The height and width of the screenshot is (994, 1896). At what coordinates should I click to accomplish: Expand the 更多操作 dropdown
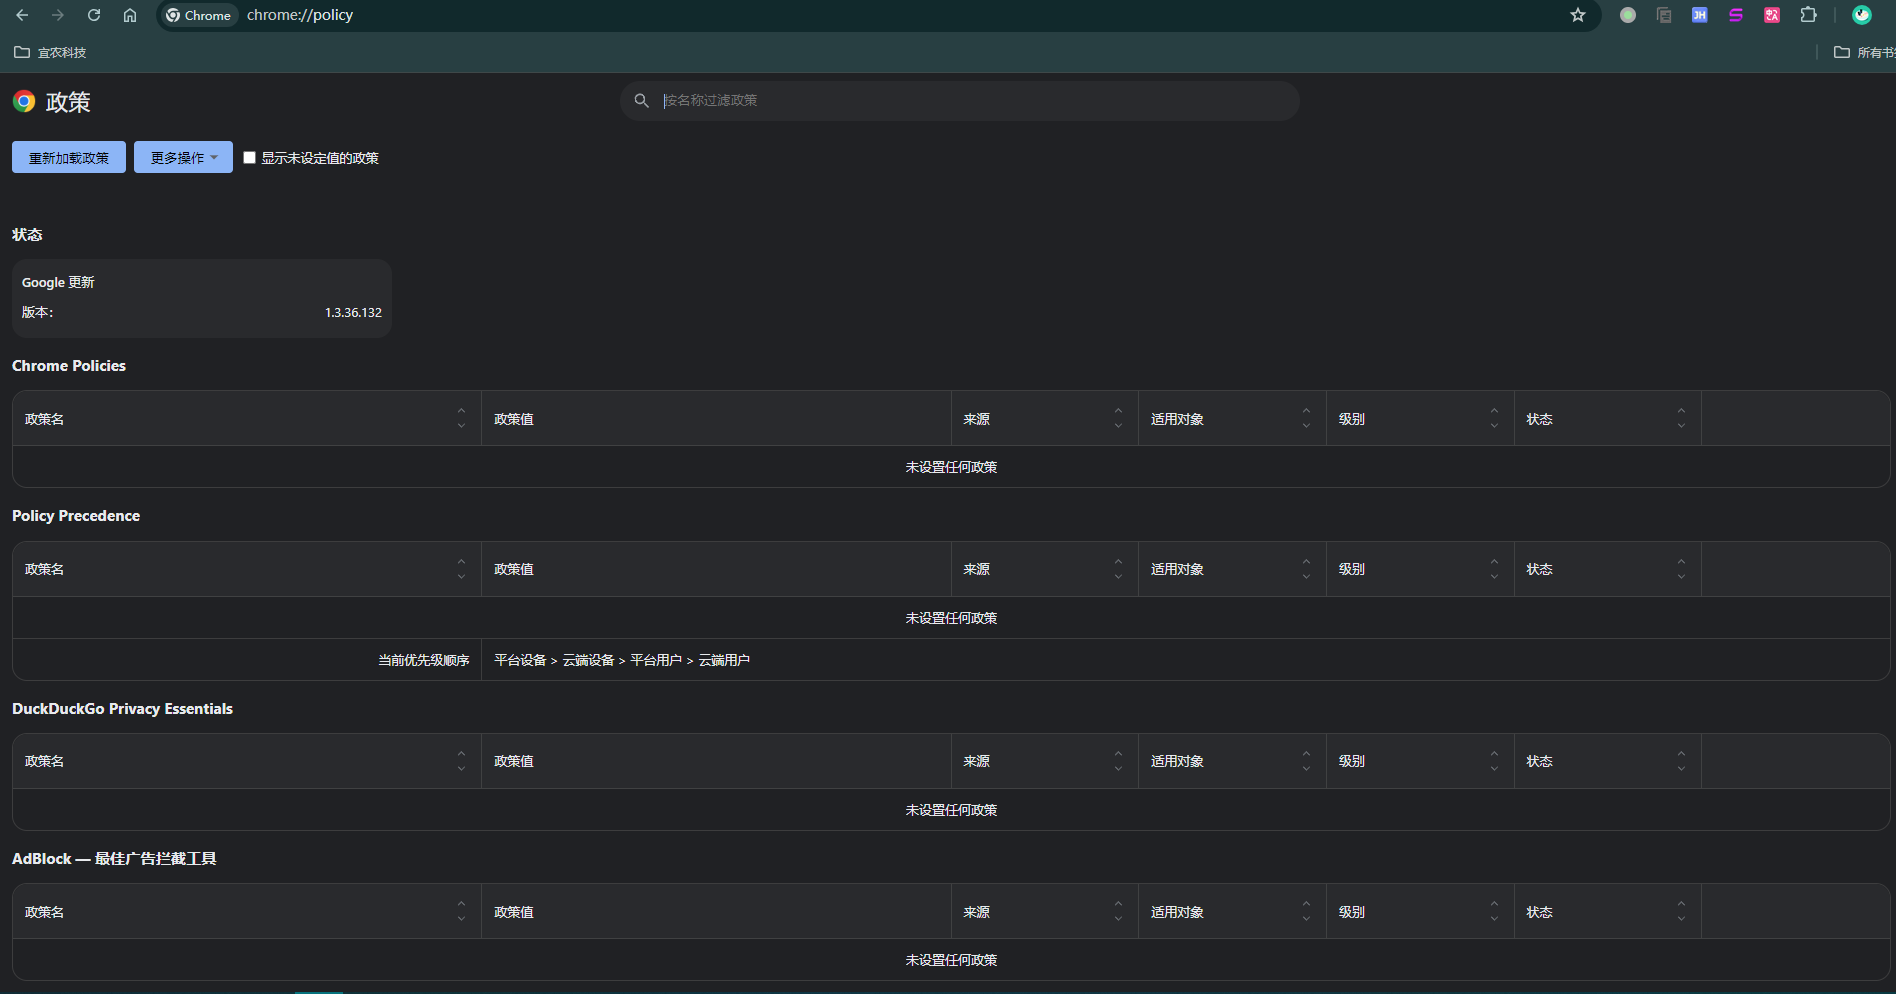(183, 157)
